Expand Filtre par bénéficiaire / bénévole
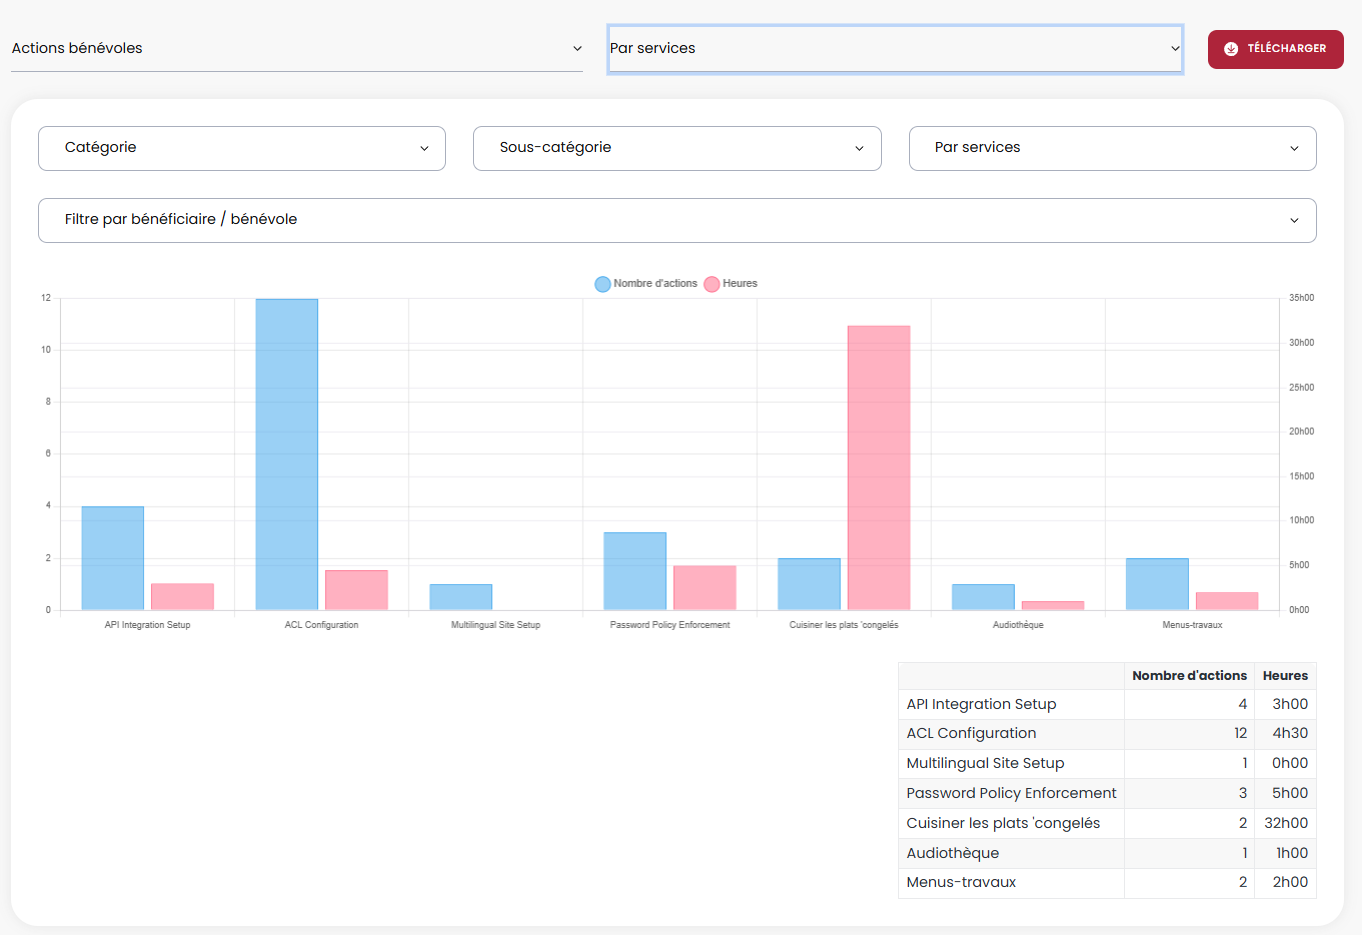This screenshot has height=935, width=1362. click(x=677, y=220)
